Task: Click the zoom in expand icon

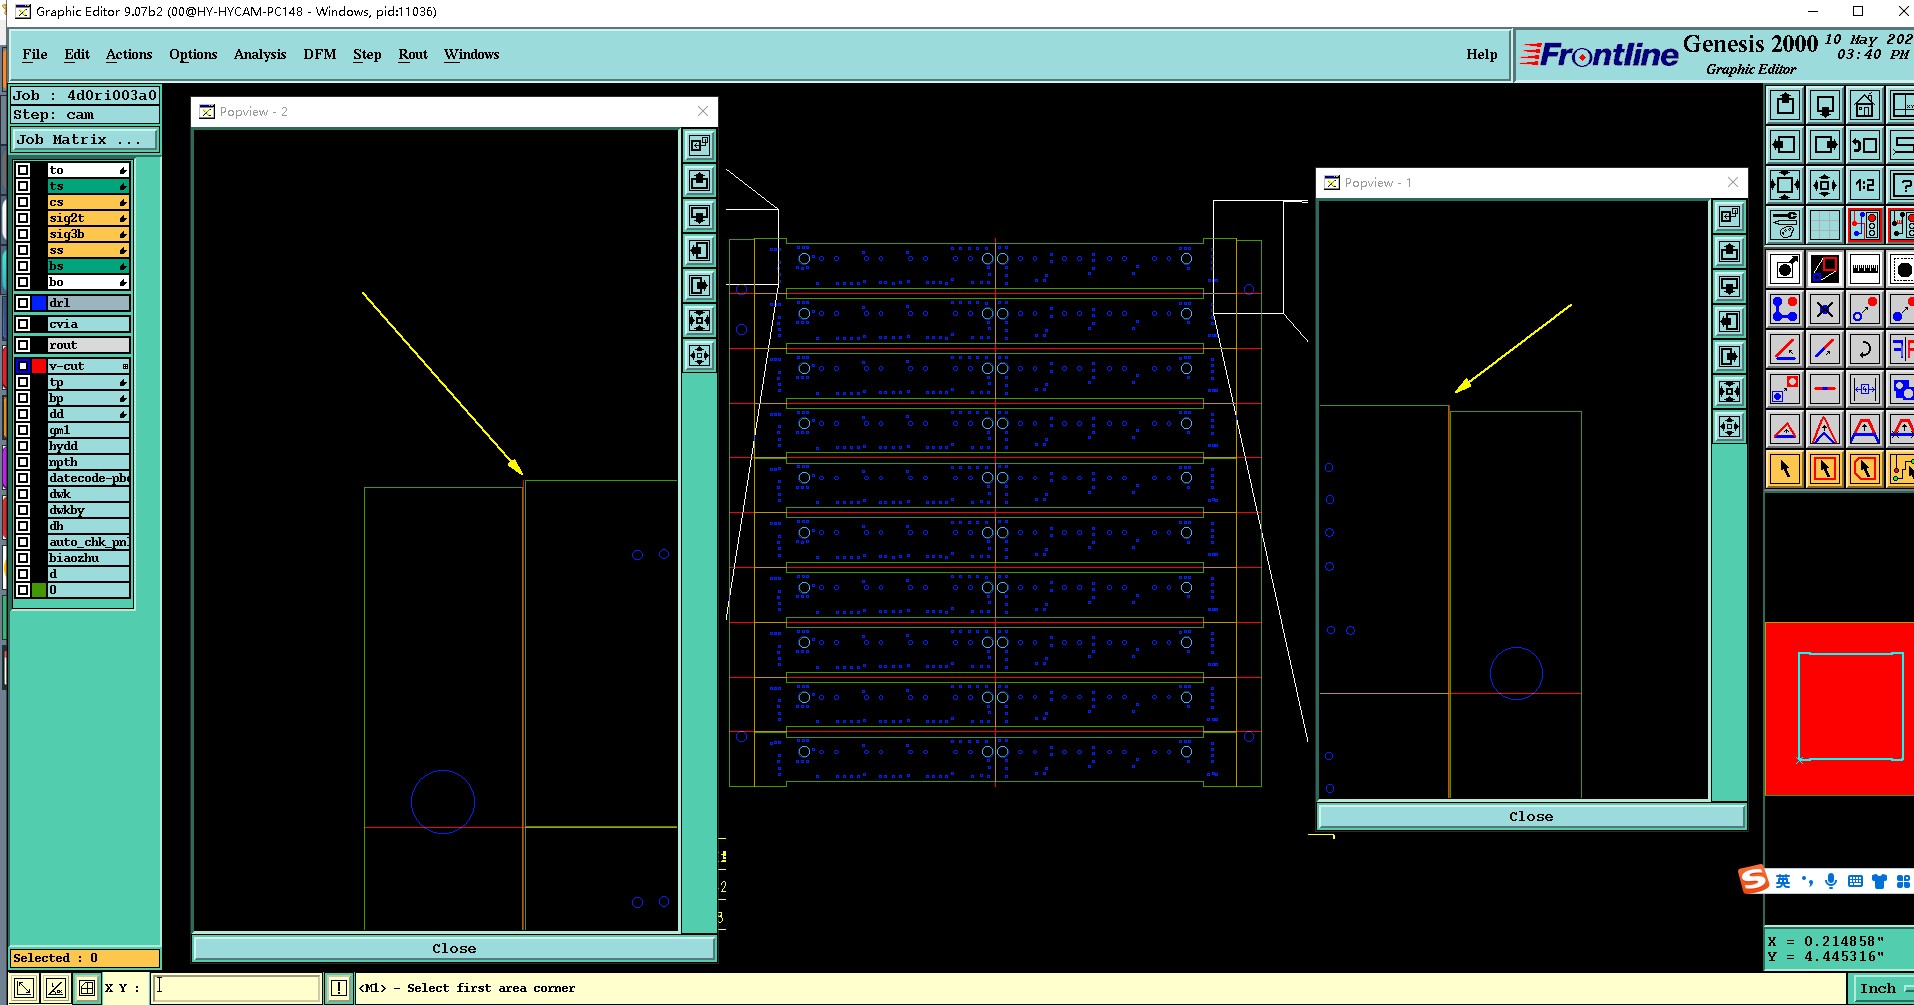Action: (x=1785, y=185)
